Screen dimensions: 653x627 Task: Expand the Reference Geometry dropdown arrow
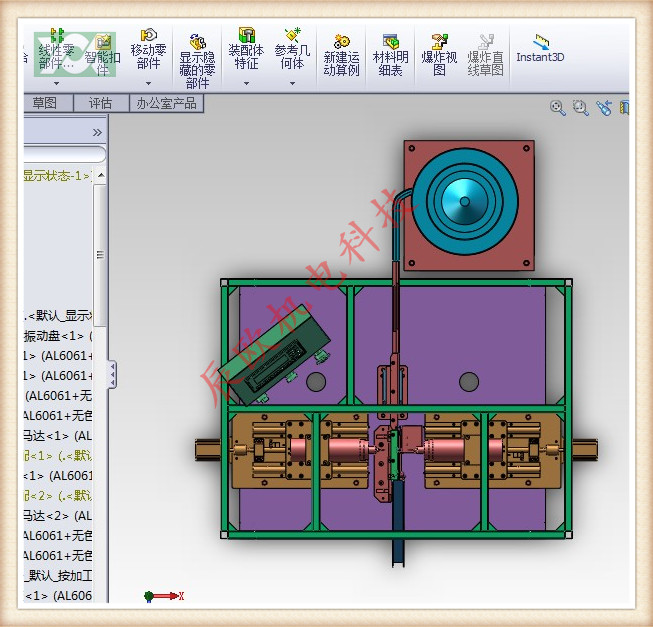pos(292,84)
